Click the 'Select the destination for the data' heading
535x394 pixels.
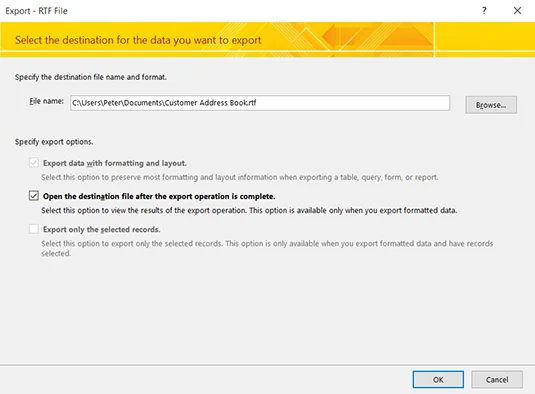pos(138,40)
